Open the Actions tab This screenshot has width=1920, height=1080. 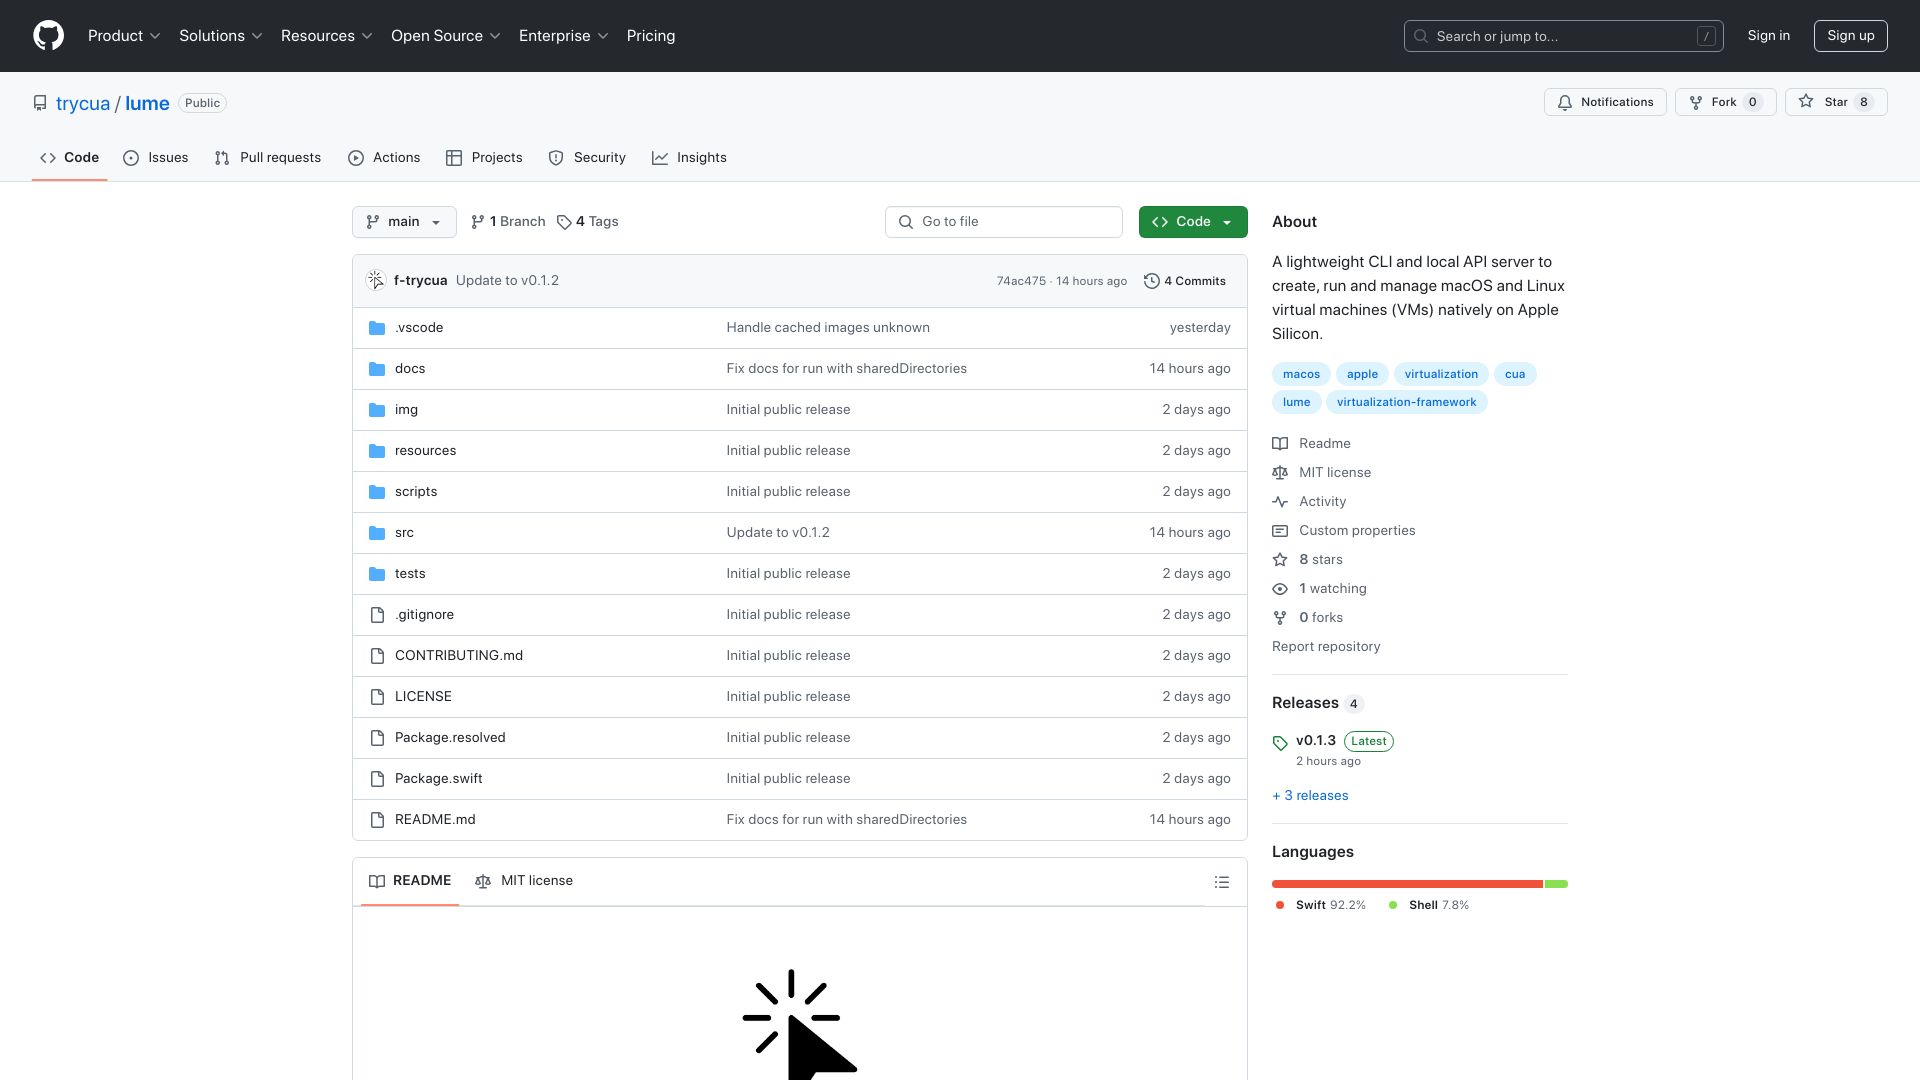384,158
